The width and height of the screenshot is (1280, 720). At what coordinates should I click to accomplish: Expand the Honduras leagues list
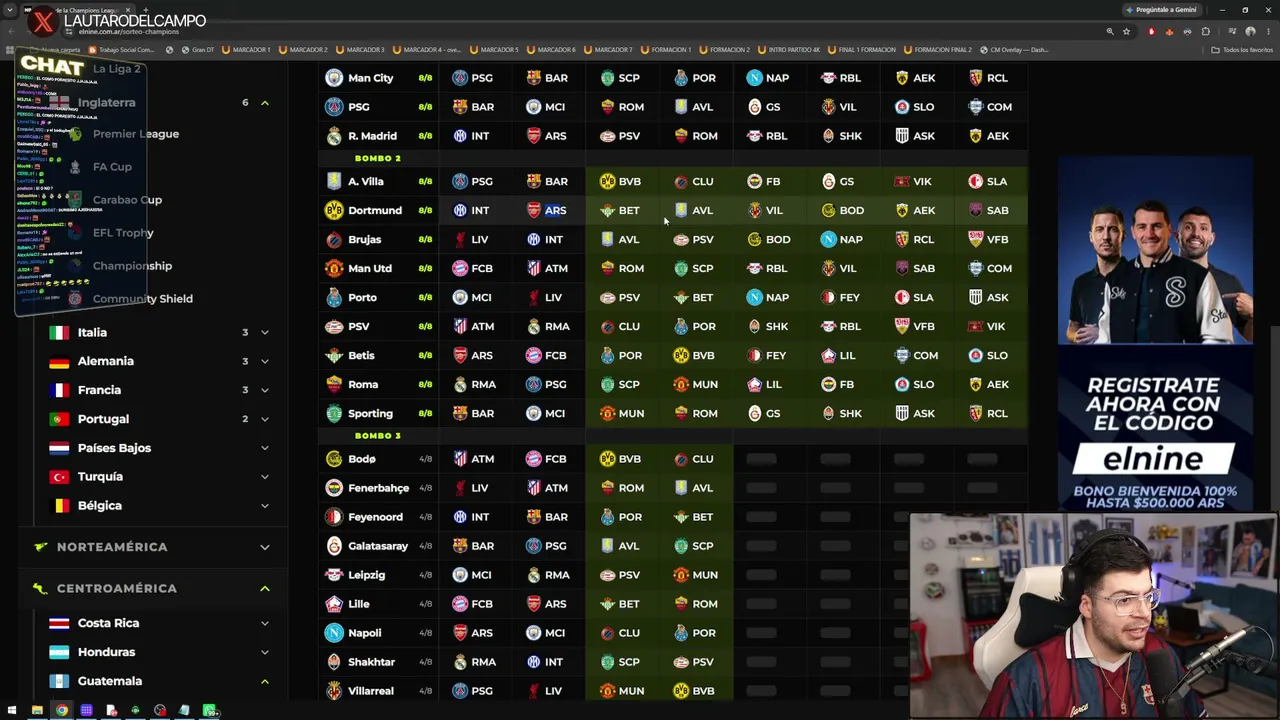point(265,652)
